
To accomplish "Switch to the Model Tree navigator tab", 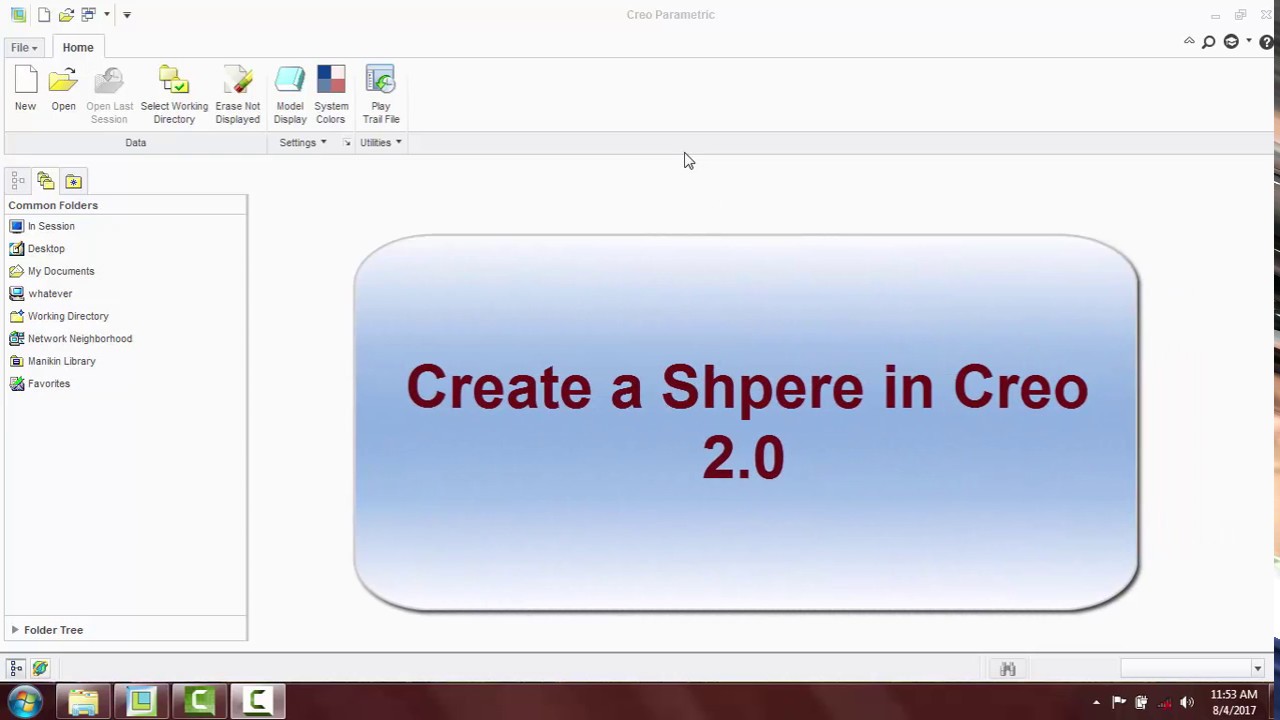I will [x=17, y=181].
